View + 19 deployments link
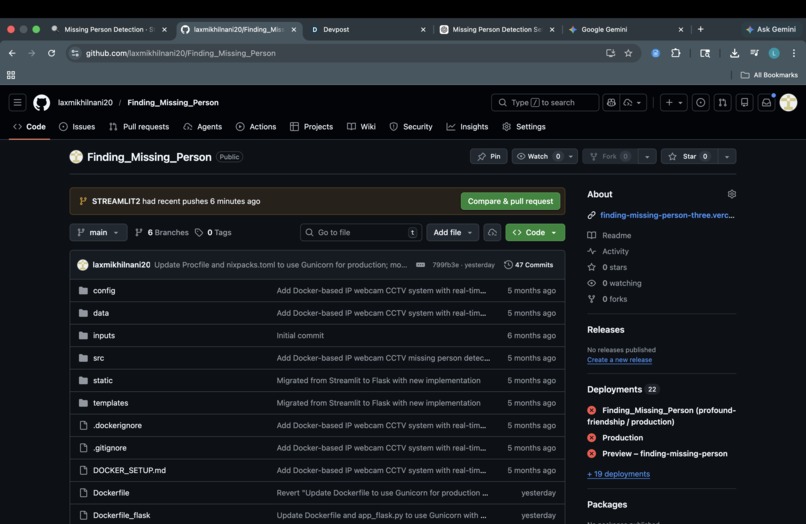The image size is (806, 524). coord(618,474)
